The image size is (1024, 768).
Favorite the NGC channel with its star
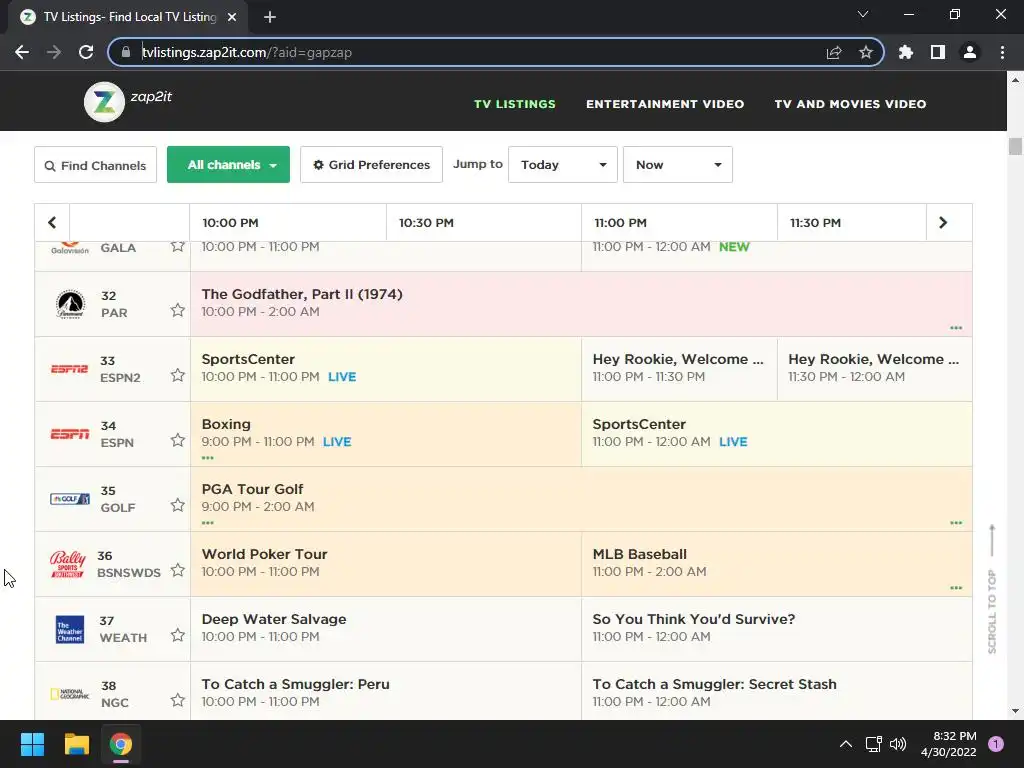click(178, 700)
